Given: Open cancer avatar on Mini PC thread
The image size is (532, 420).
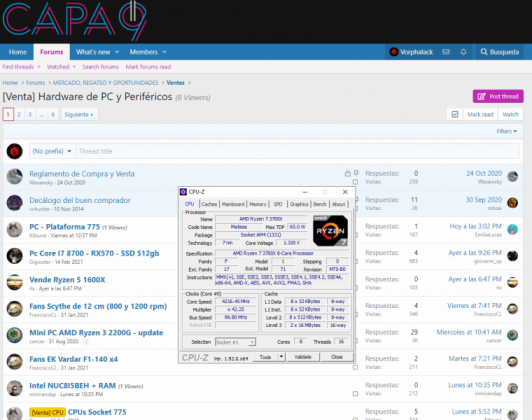Looking at the screenshot, I should 15,335.
